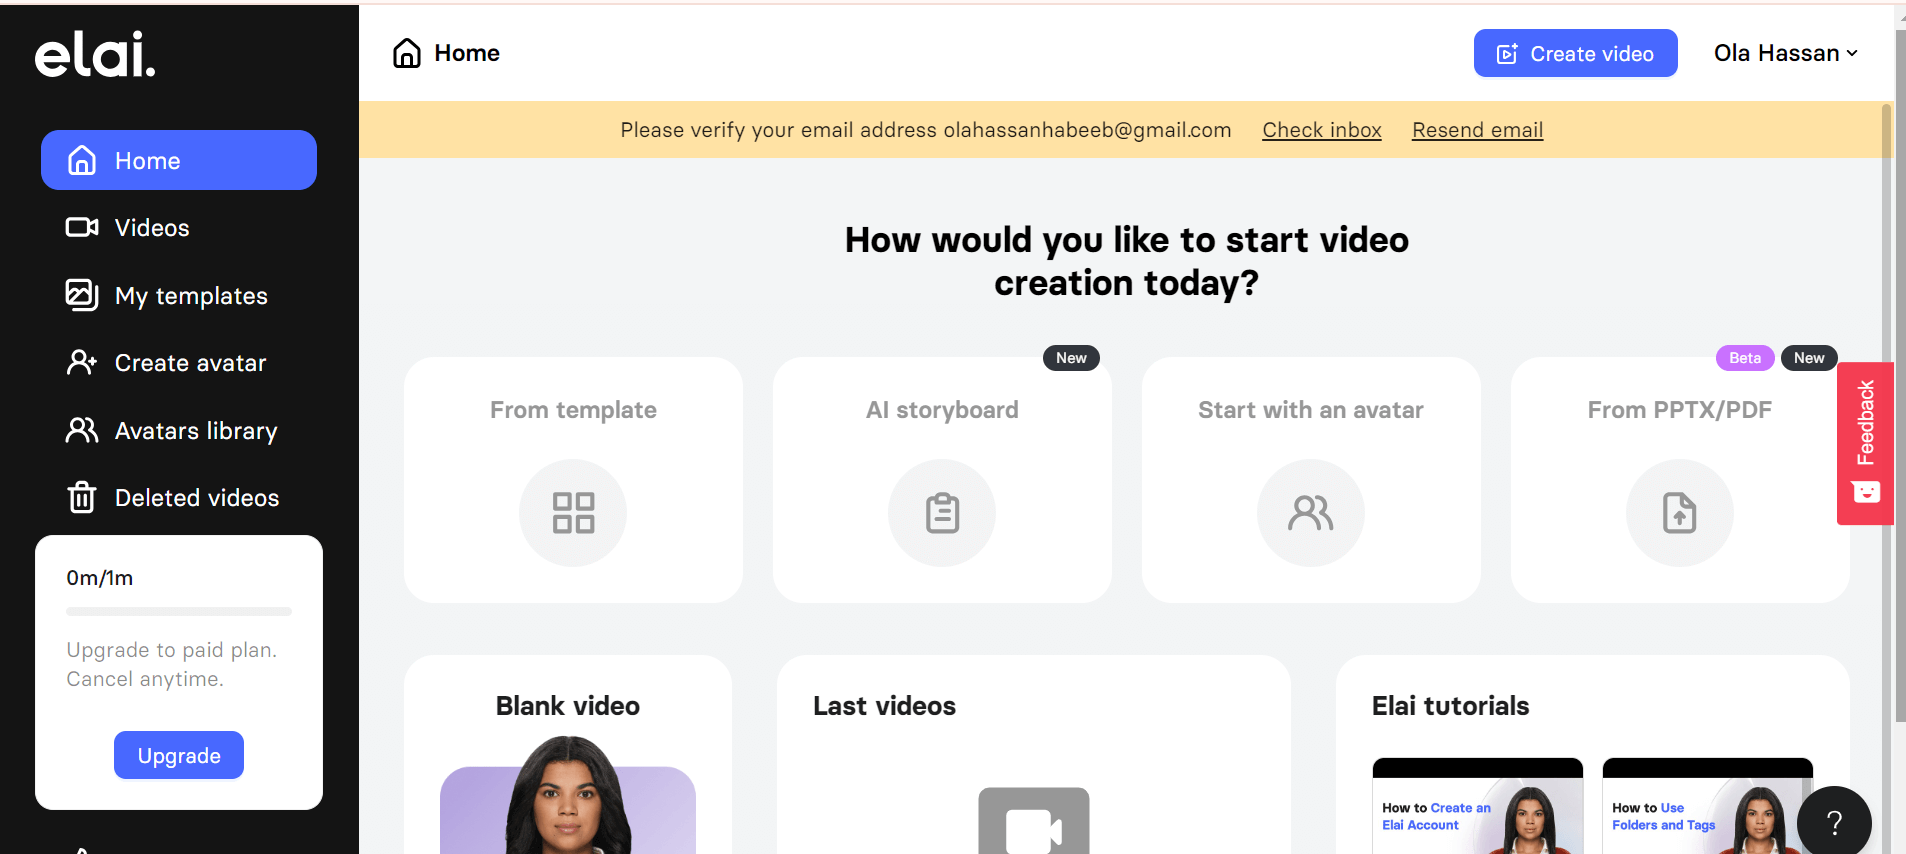This screenshot has height=854, width=1906.
Task: Click the Feedback smiley icon
Action: point(1866,492)
